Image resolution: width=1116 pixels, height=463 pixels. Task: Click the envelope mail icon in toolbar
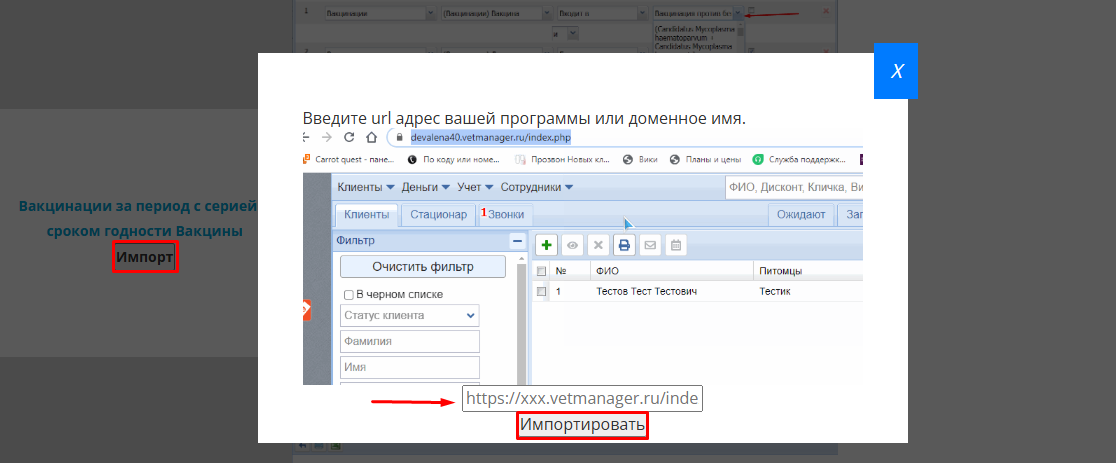point(650,244)
